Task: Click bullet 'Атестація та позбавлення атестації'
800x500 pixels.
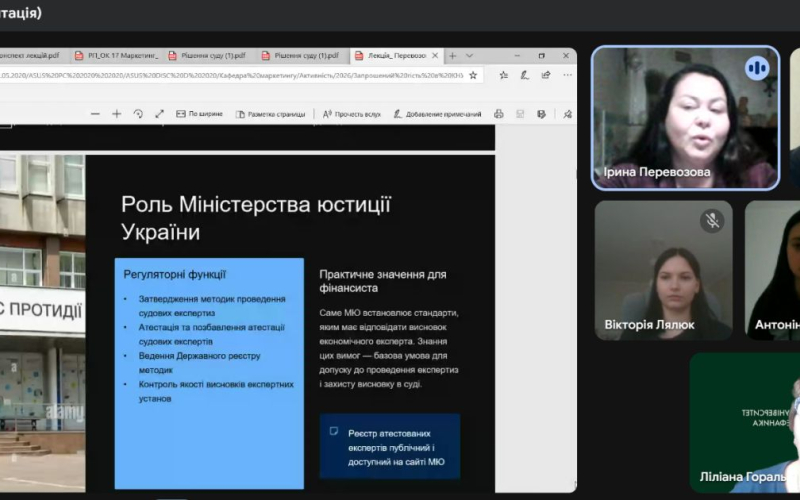Action: pos(211,334)
